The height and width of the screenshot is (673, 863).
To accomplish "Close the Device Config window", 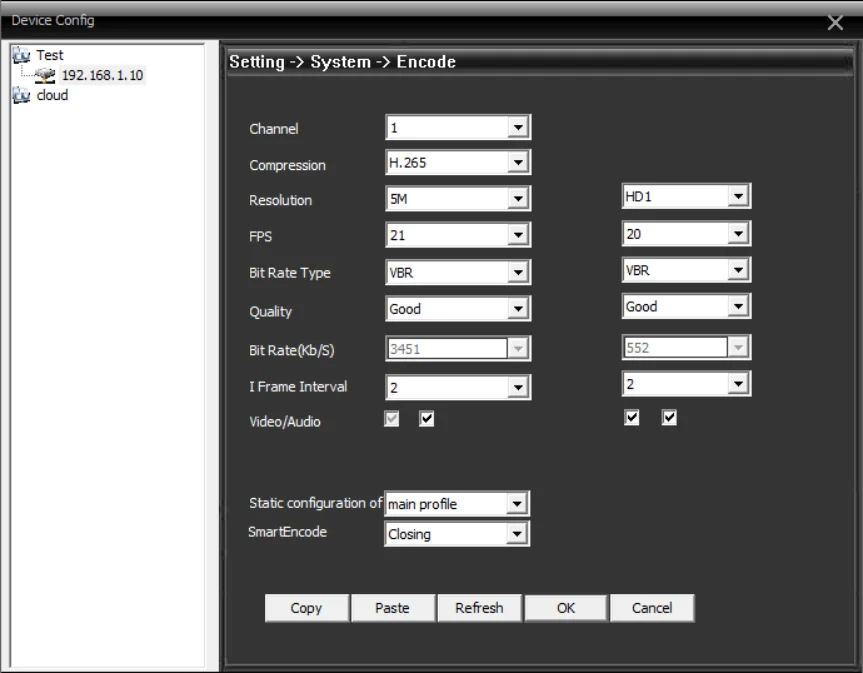I will pos(836,22).
